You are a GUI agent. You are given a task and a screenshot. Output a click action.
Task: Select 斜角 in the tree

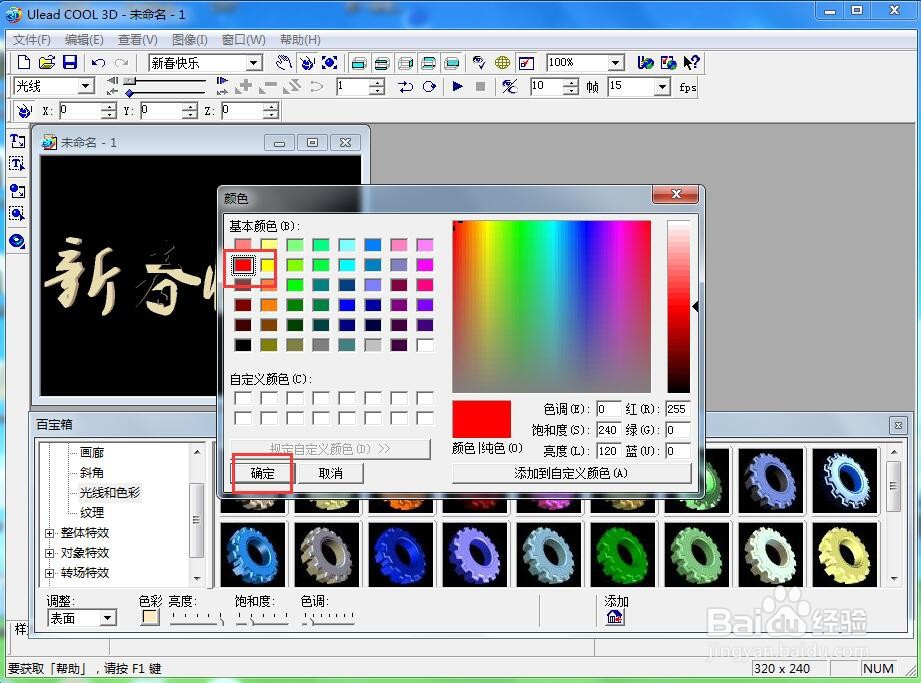click(x=92, y=472)
